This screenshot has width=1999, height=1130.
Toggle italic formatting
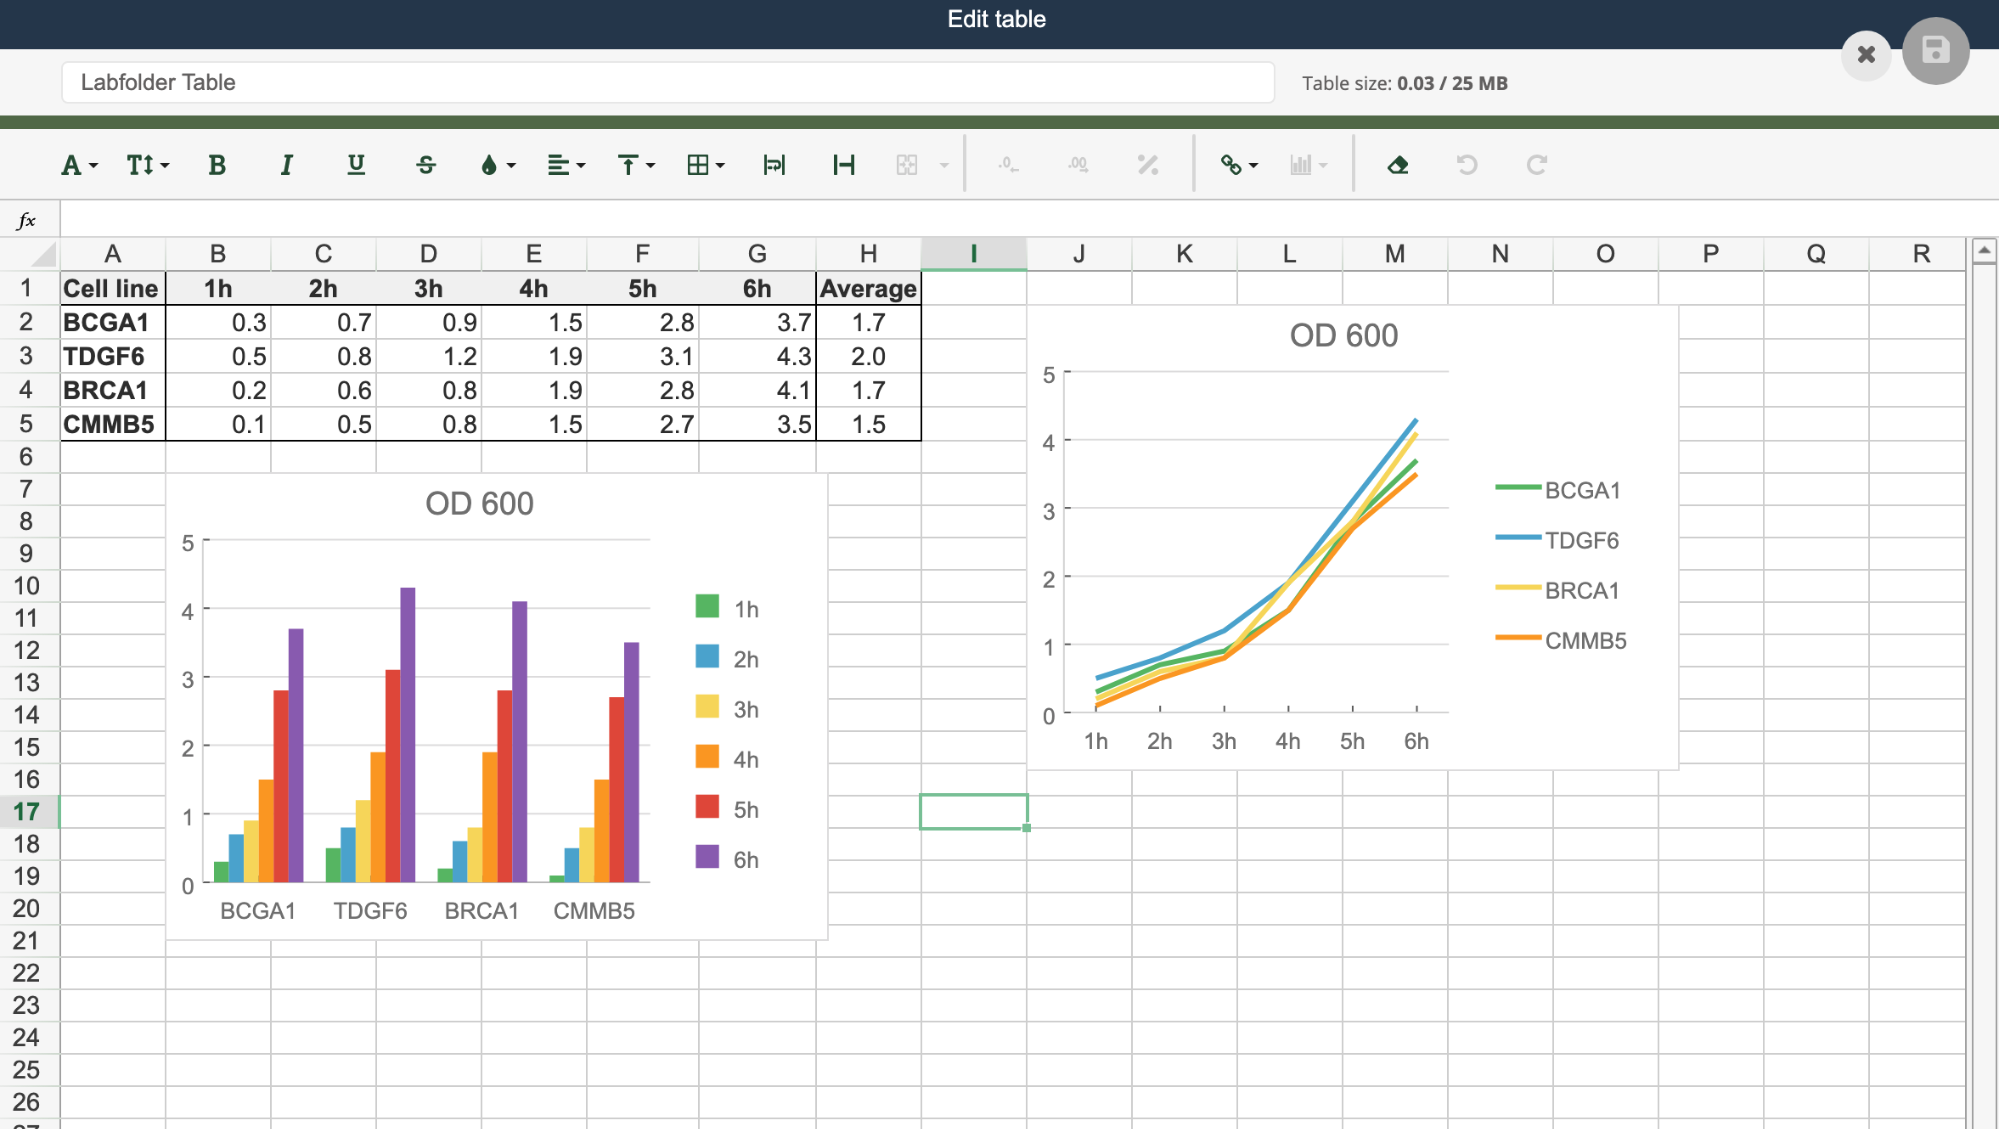(x=286, y=165)
